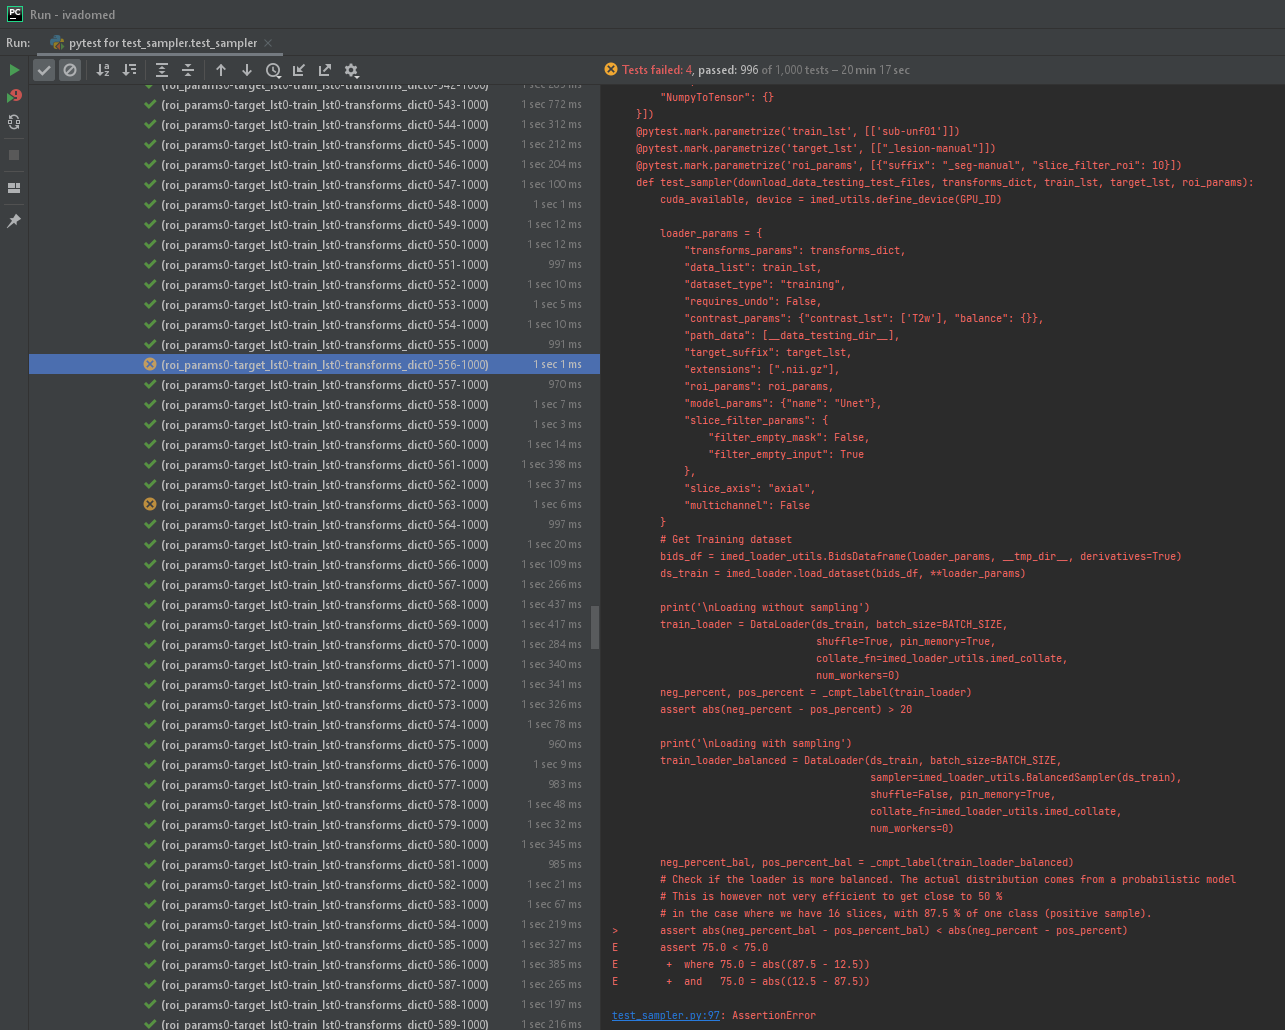This screenshot has height=1030, width=1285.
Task: Close the pytest run tab
Action: click(269, 43)
